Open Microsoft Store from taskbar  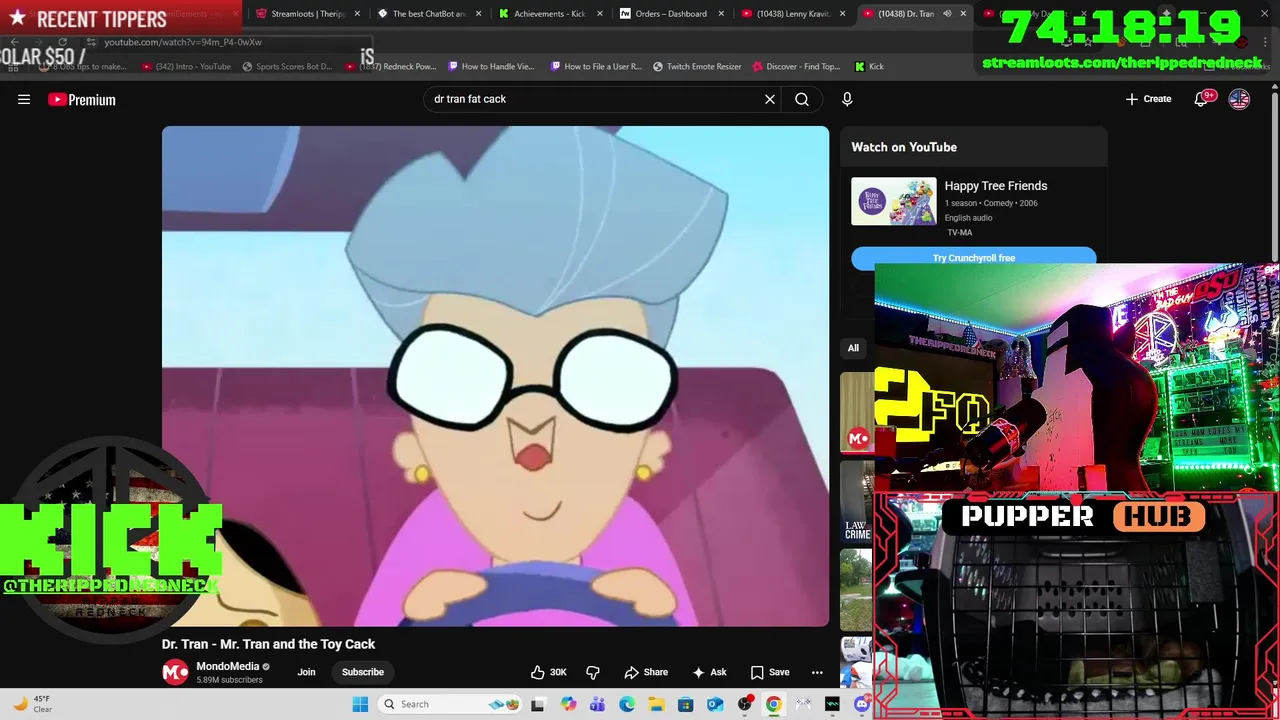[x=686, y=704]
